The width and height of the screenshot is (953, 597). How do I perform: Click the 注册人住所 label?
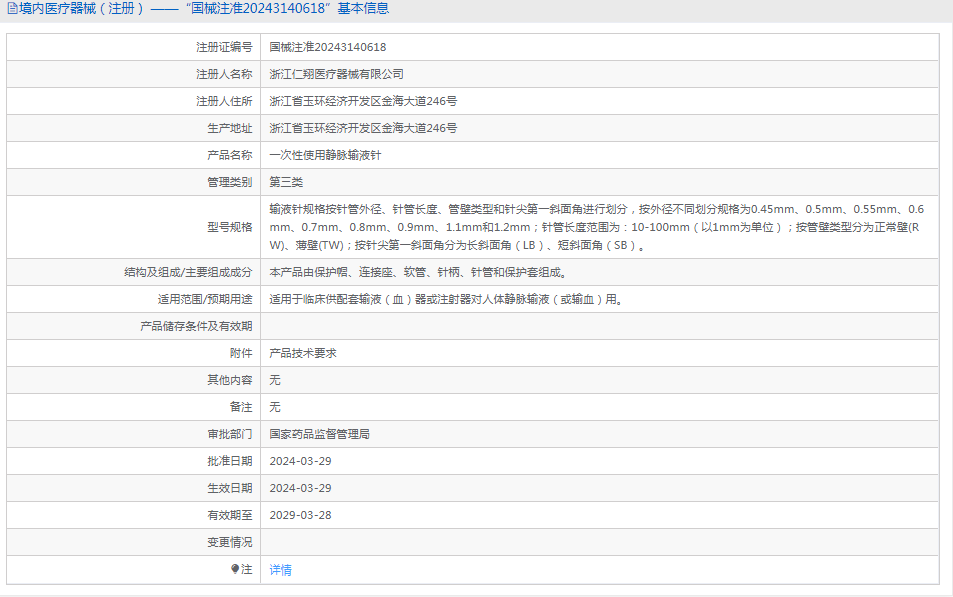point(224,101)
